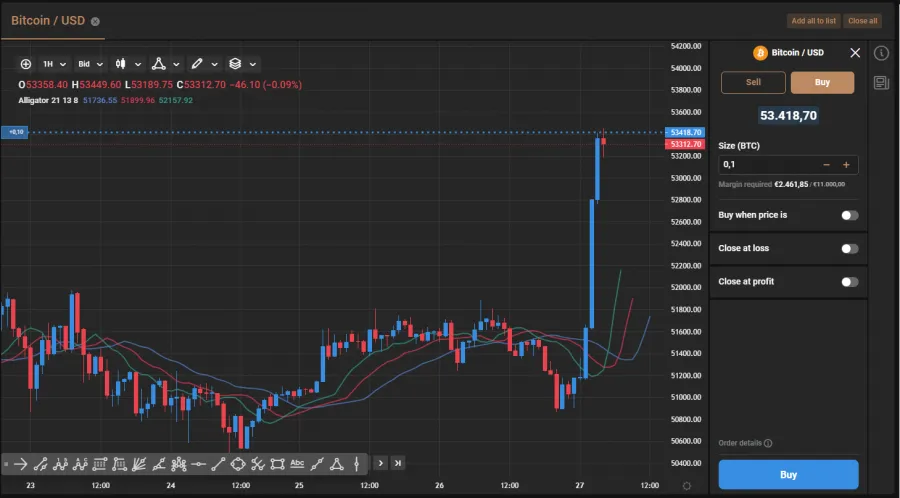
Task: Select the trend angle tool
Action: coord(160,464)
